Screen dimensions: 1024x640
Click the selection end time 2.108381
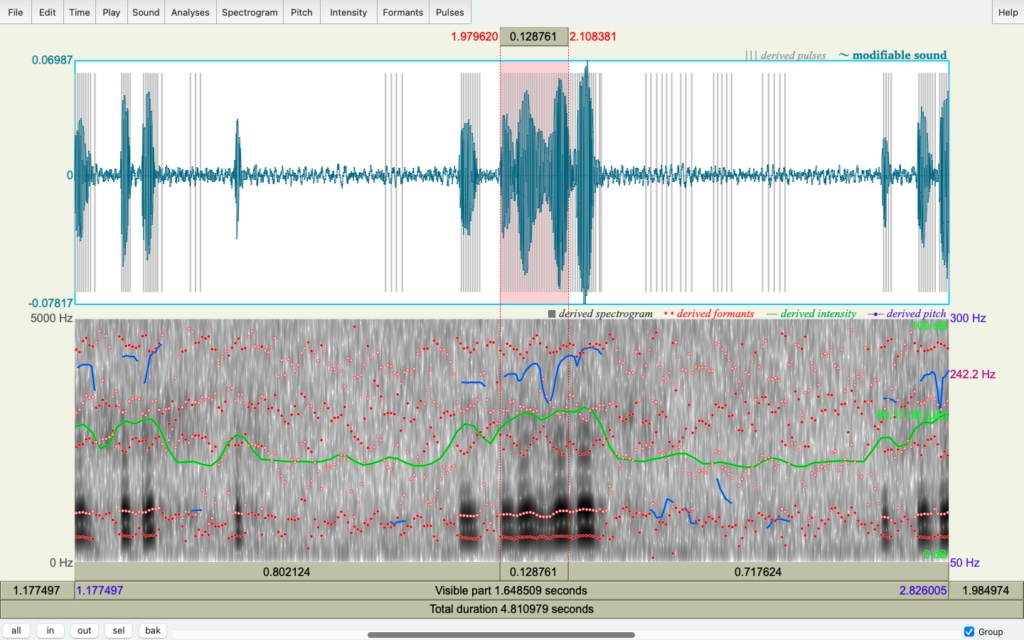coord(593,37)
